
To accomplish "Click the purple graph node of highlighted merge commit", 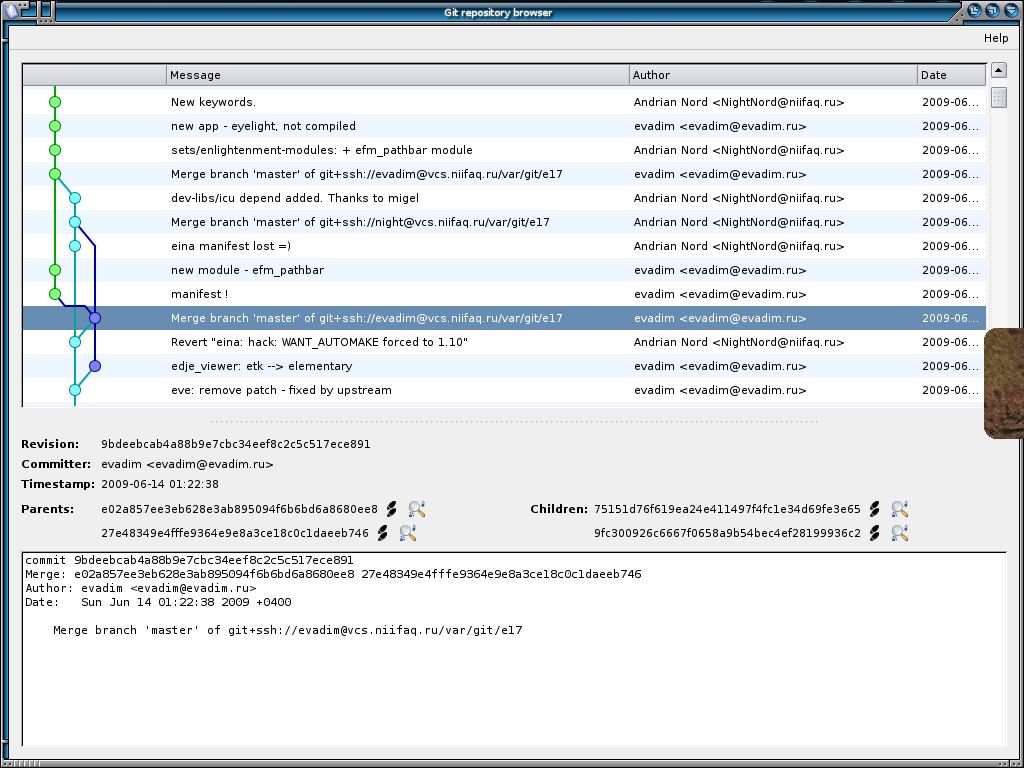I will click(x=95, y=318).
